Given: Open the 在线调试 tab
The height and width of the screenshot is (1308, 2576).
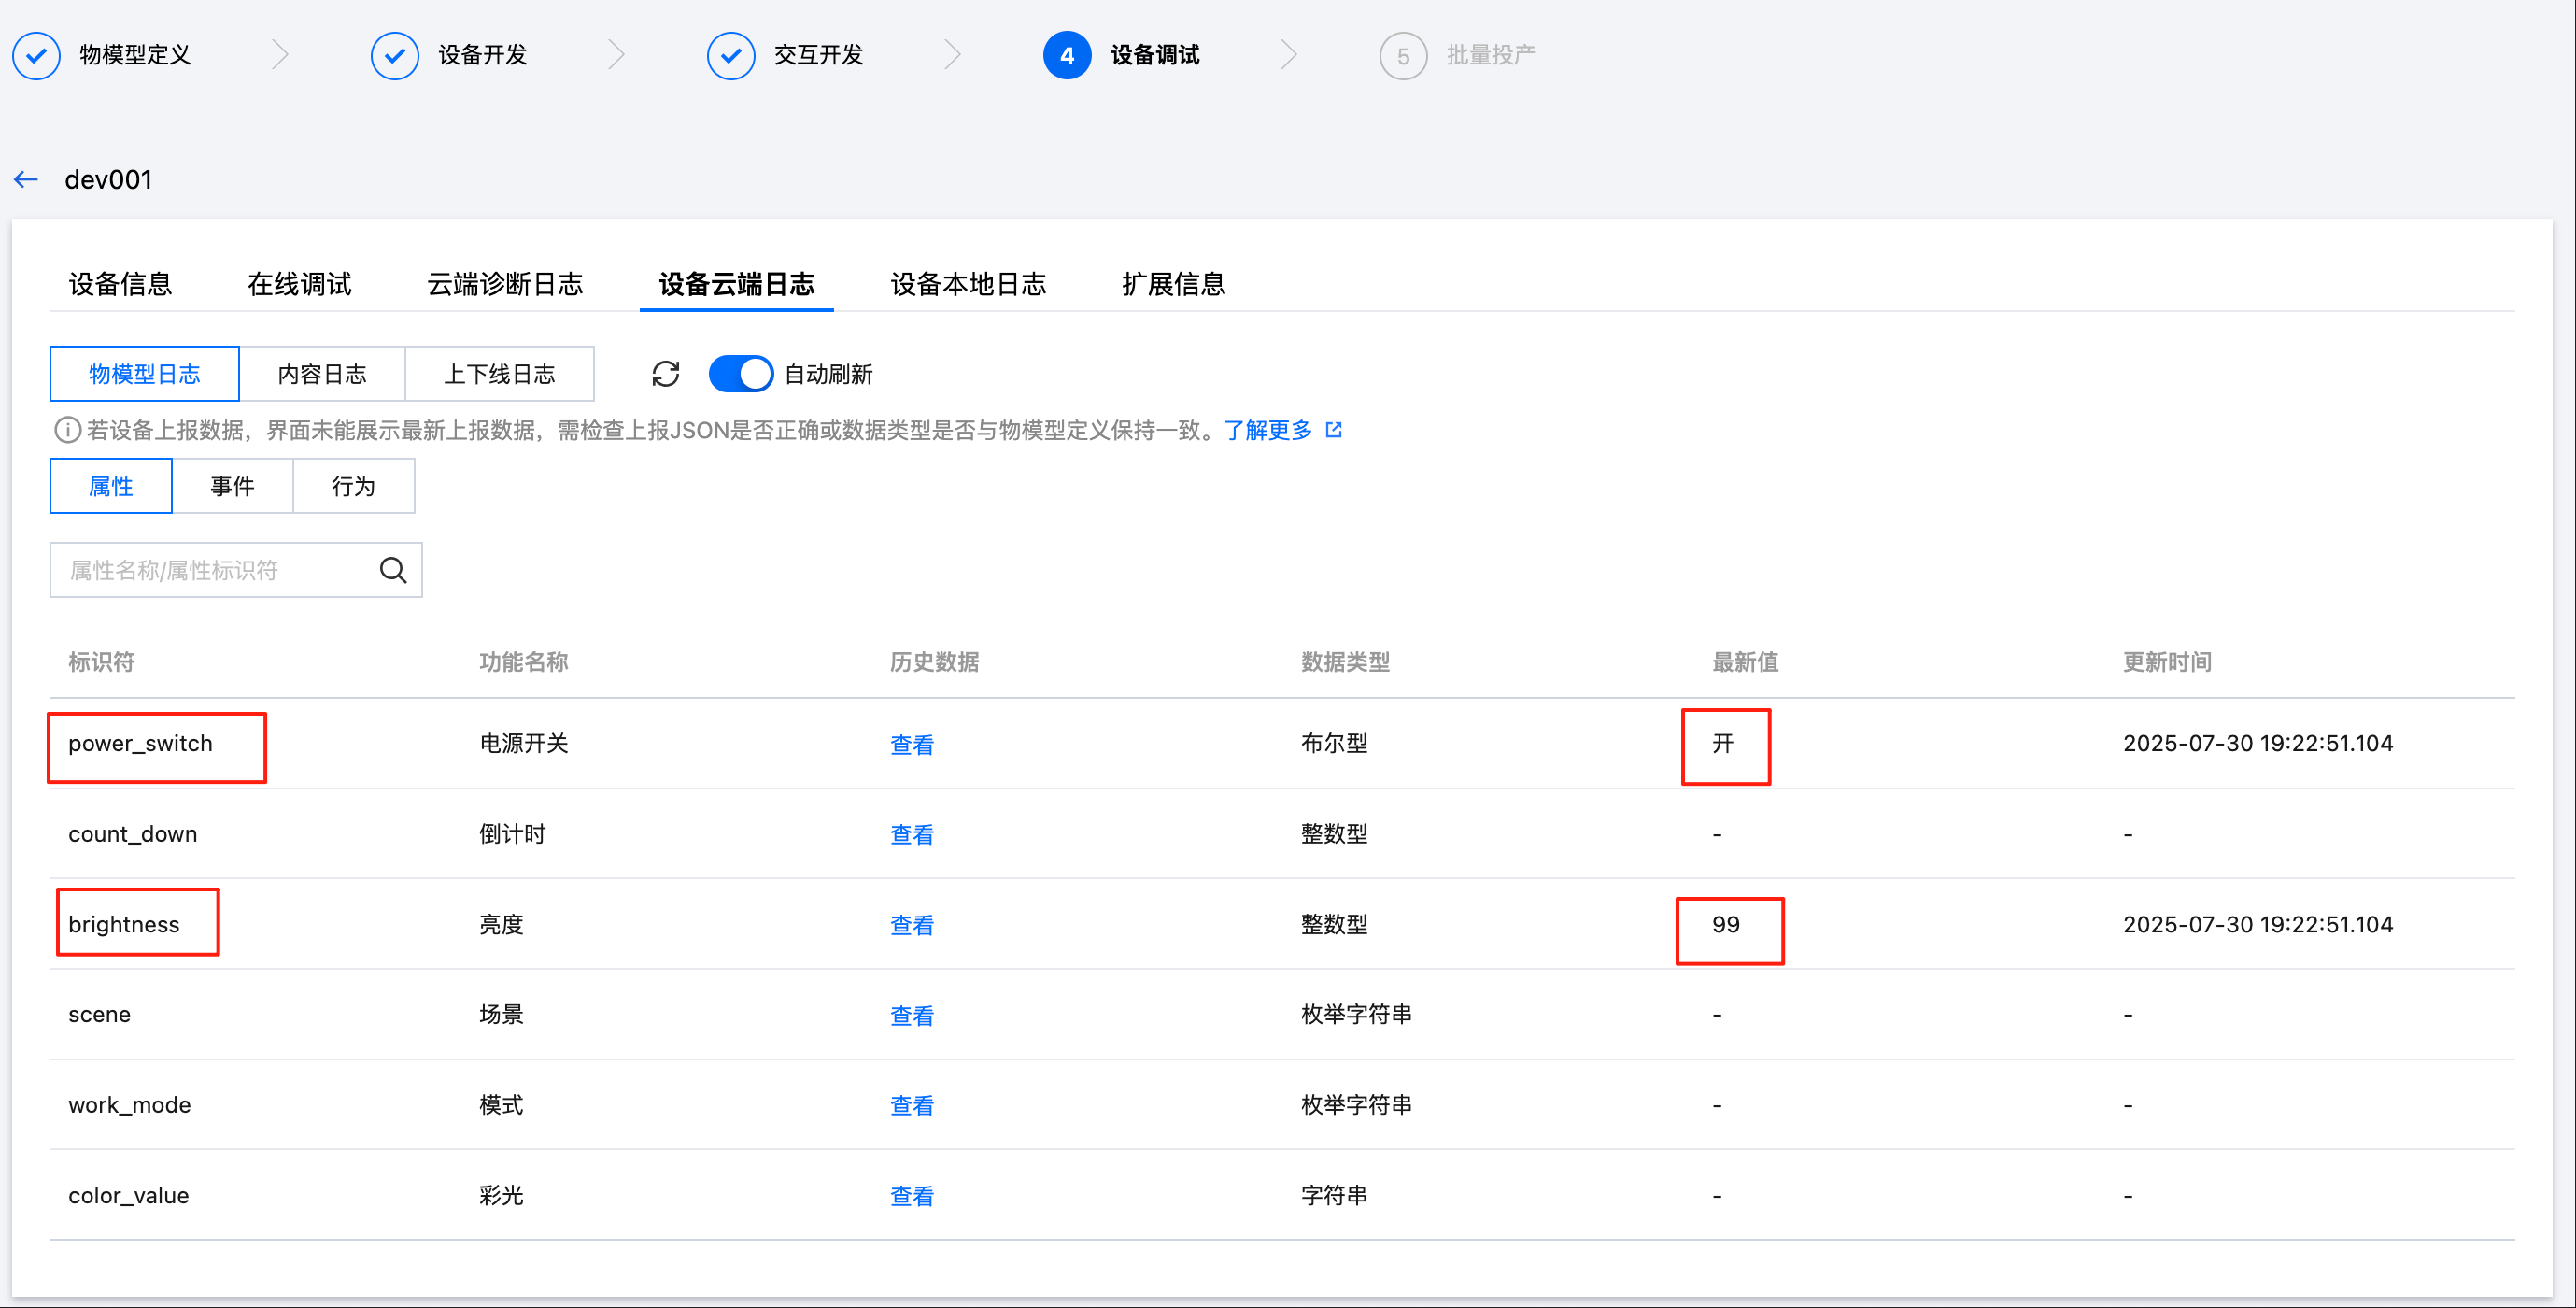Looking at the screenshot, I should tap(299, 284).
